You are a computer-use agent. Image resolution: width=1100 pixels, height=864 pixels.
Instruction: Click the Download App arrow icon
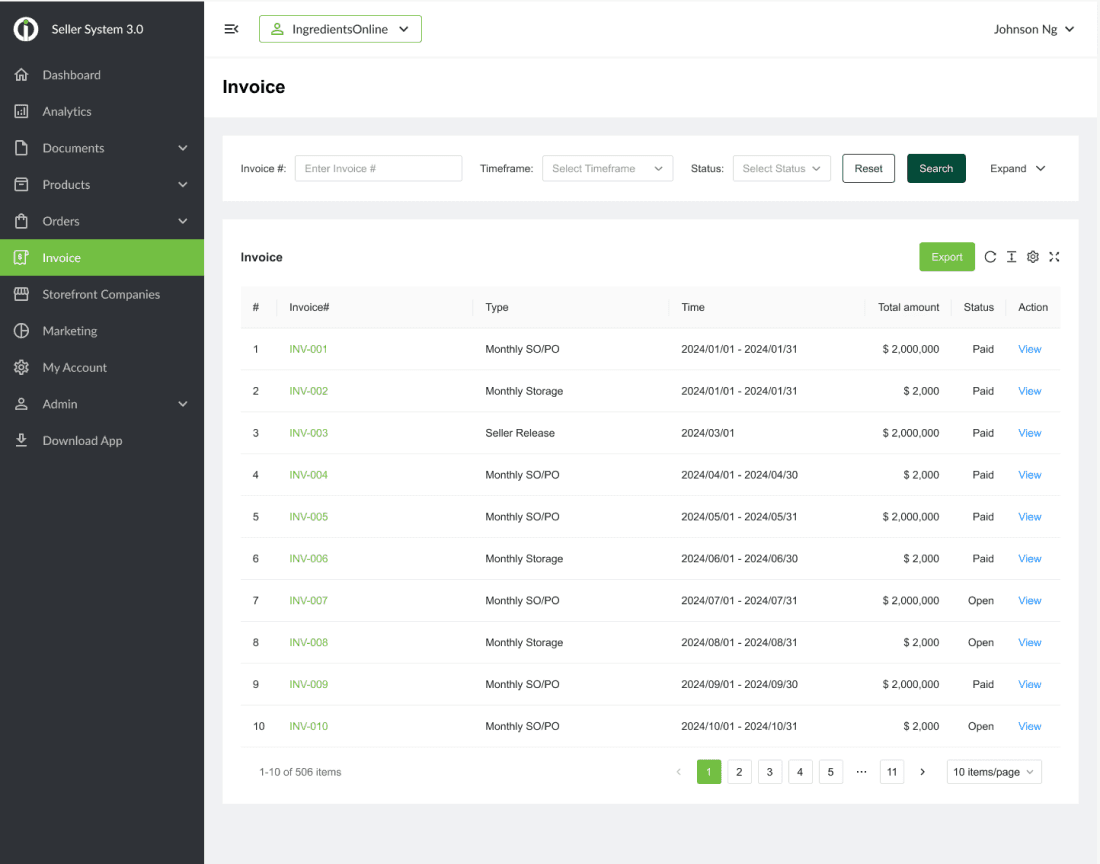[x=22, y=440]
